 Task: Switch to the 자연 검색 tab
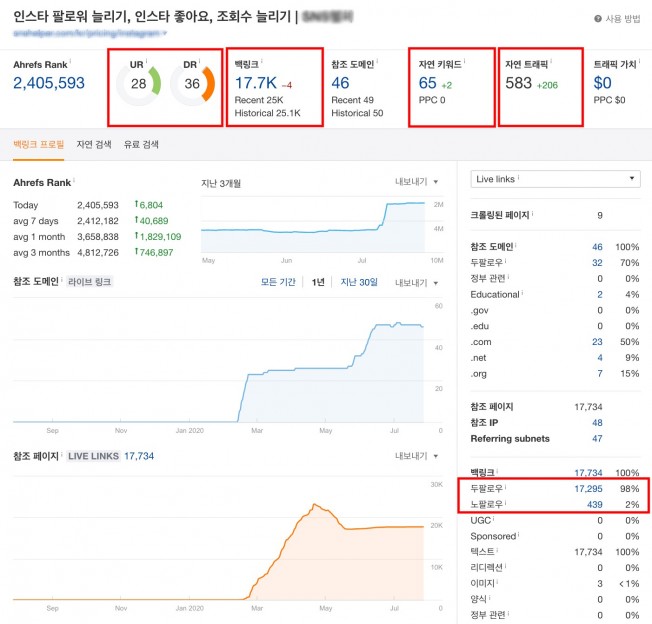(94, 145)
